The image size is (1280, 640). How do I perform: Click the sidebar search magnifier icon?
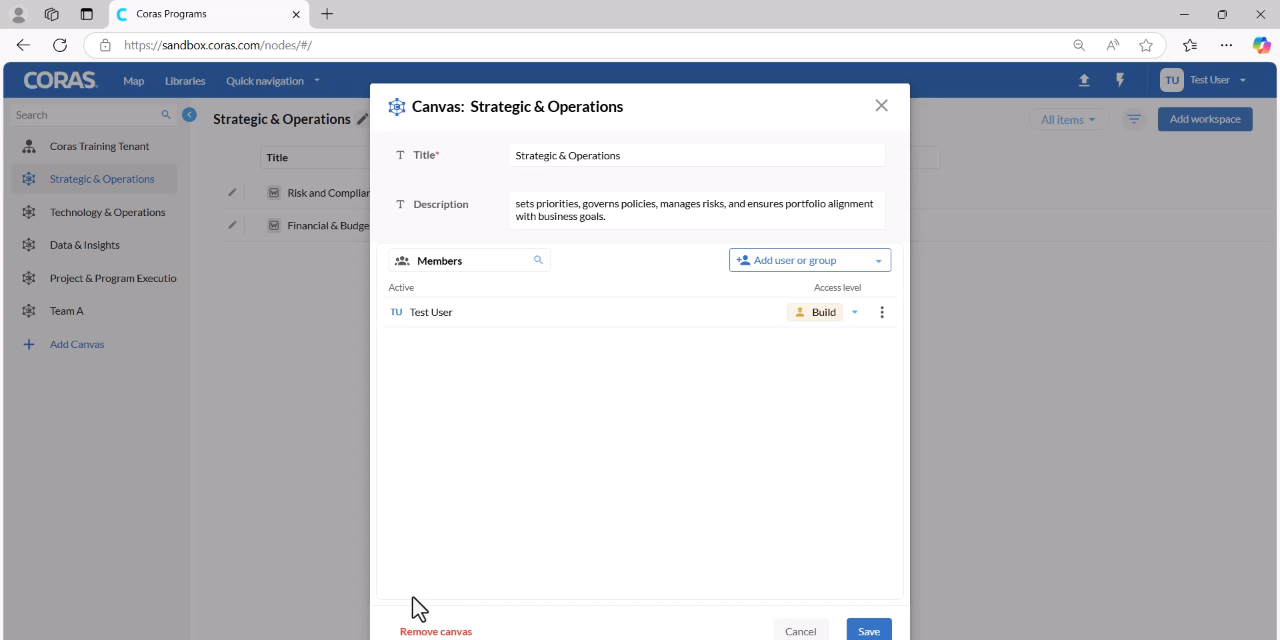pyautogui.click(x=166, y=115)
